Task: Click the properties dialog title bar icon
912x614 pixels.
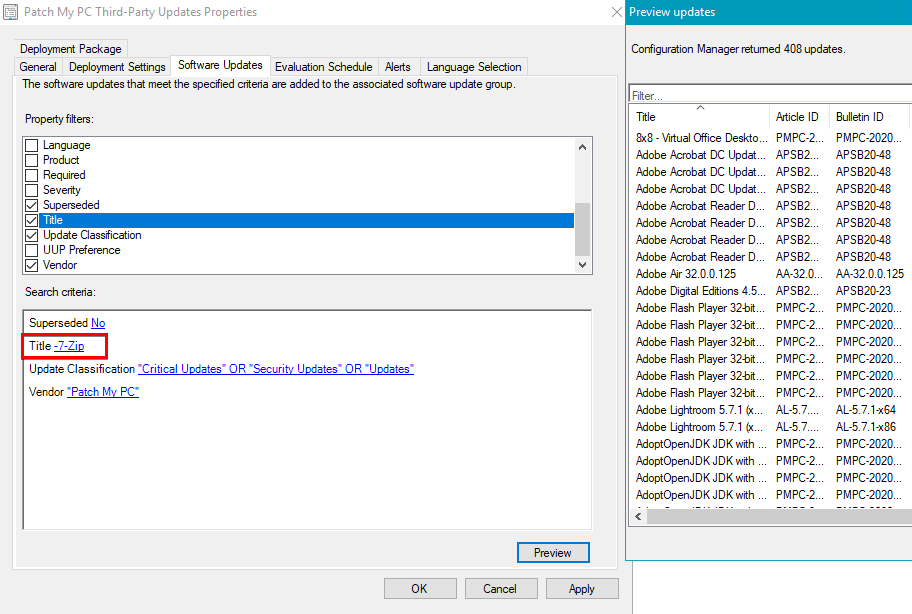Action: [x=10, y=12]
